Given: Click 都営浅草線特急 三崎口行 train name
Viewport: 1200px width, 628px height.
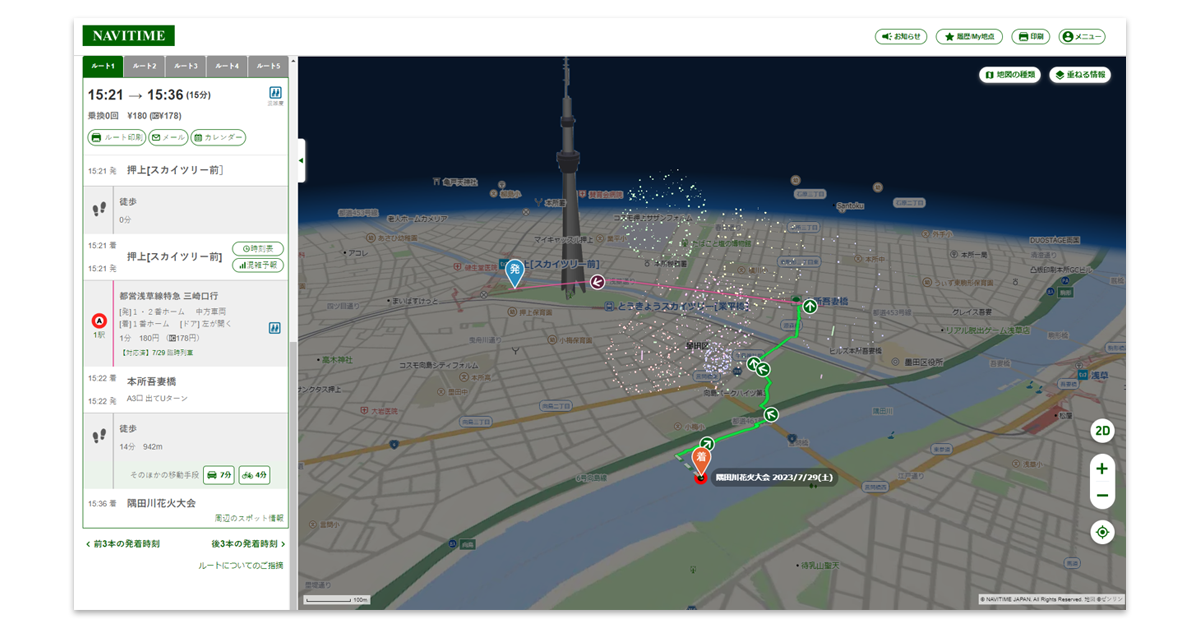Looking at the screenshot, I should click(x=169, y=296).
